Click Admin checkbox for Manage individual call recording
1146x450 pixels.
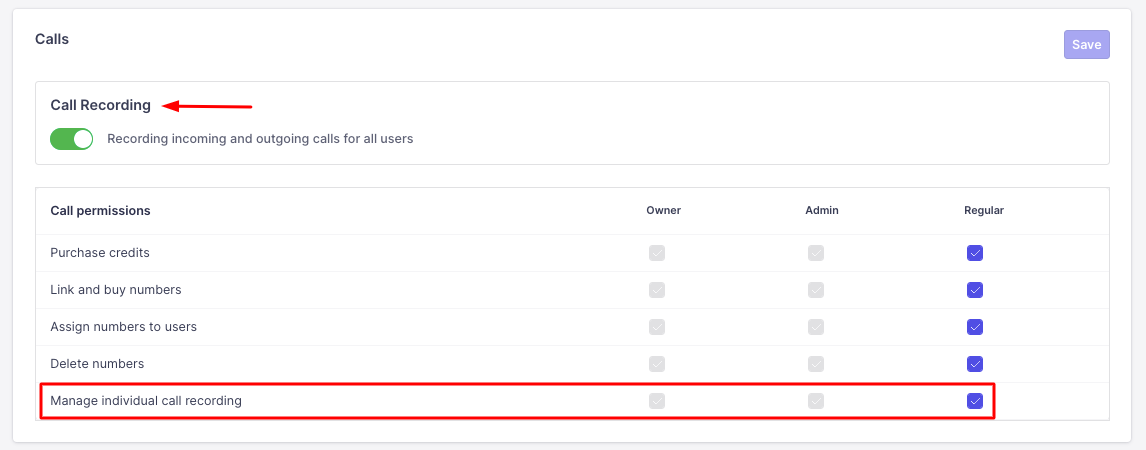pyautogui.click(x=816, y=401)
